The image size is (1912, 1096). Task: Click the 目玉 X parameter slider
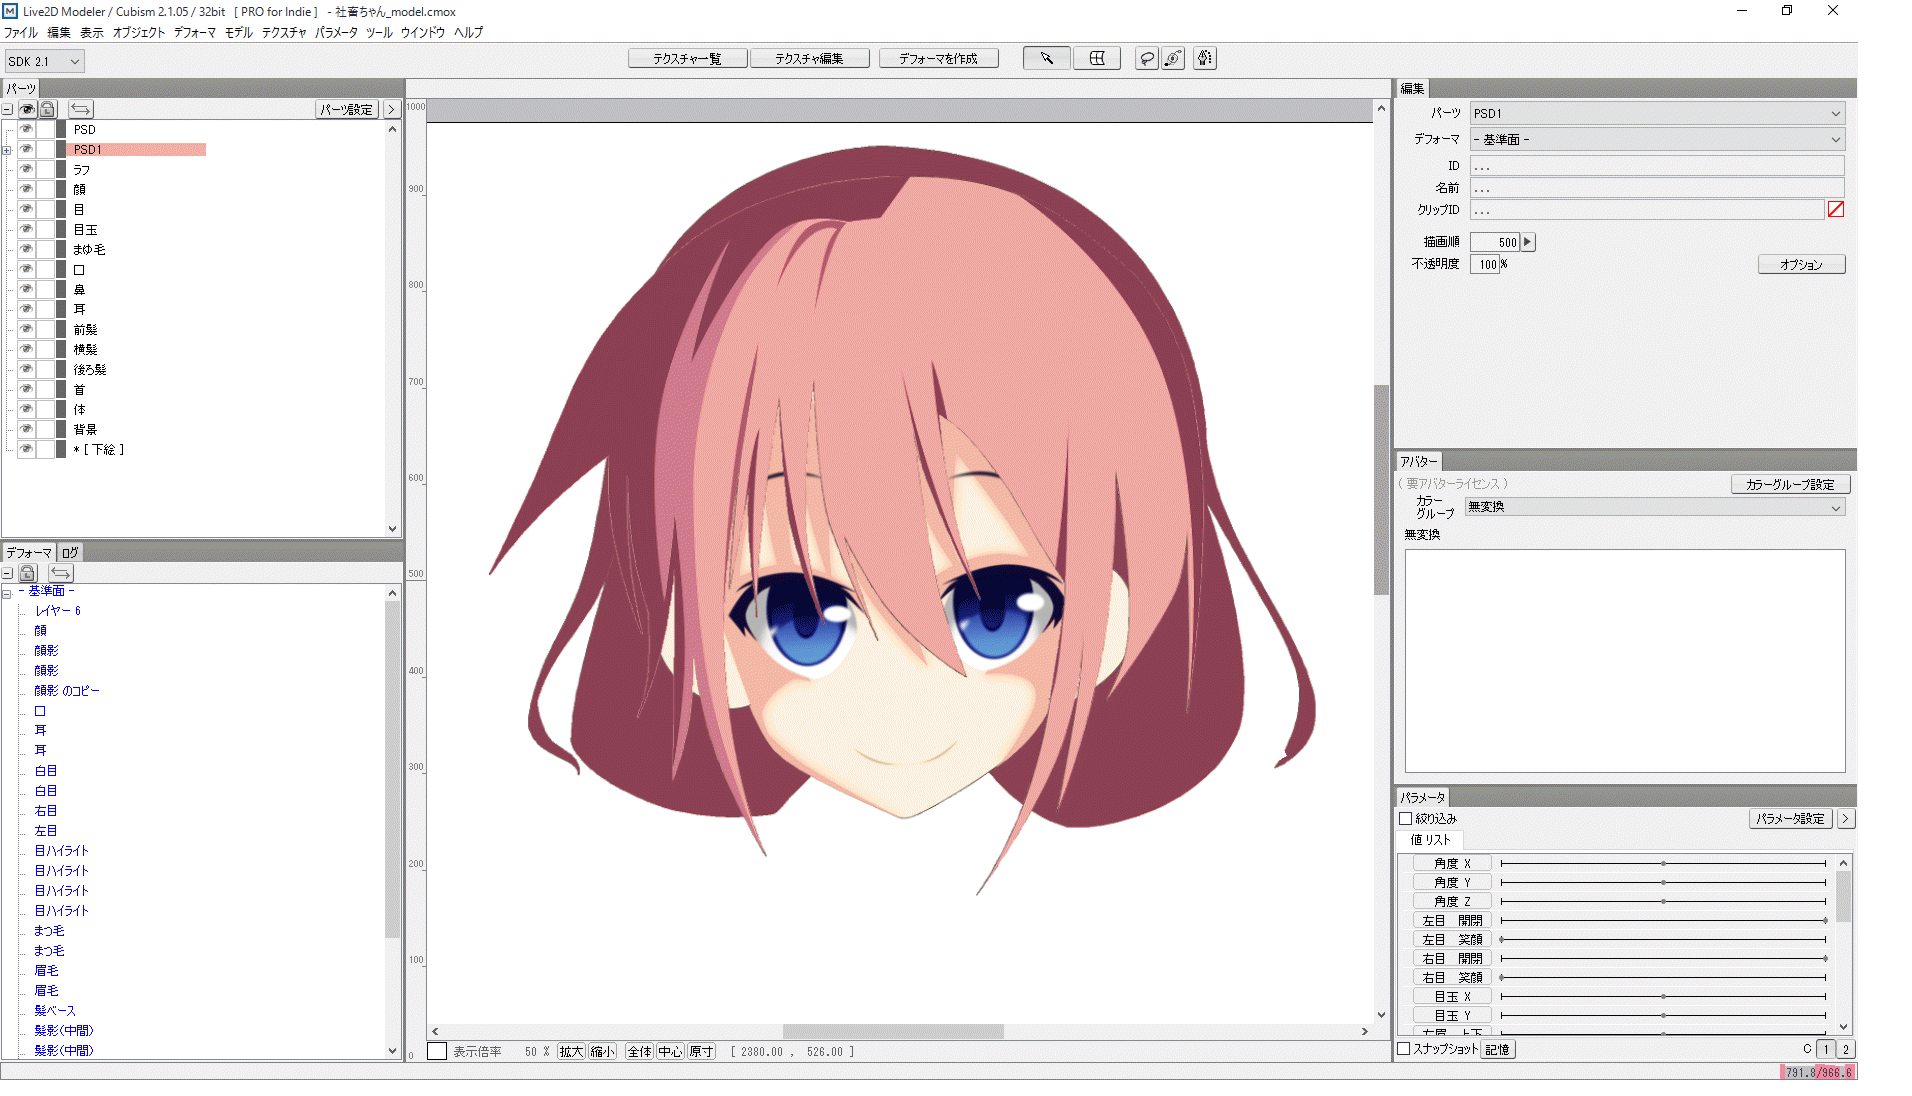(x=1663, y=996)
